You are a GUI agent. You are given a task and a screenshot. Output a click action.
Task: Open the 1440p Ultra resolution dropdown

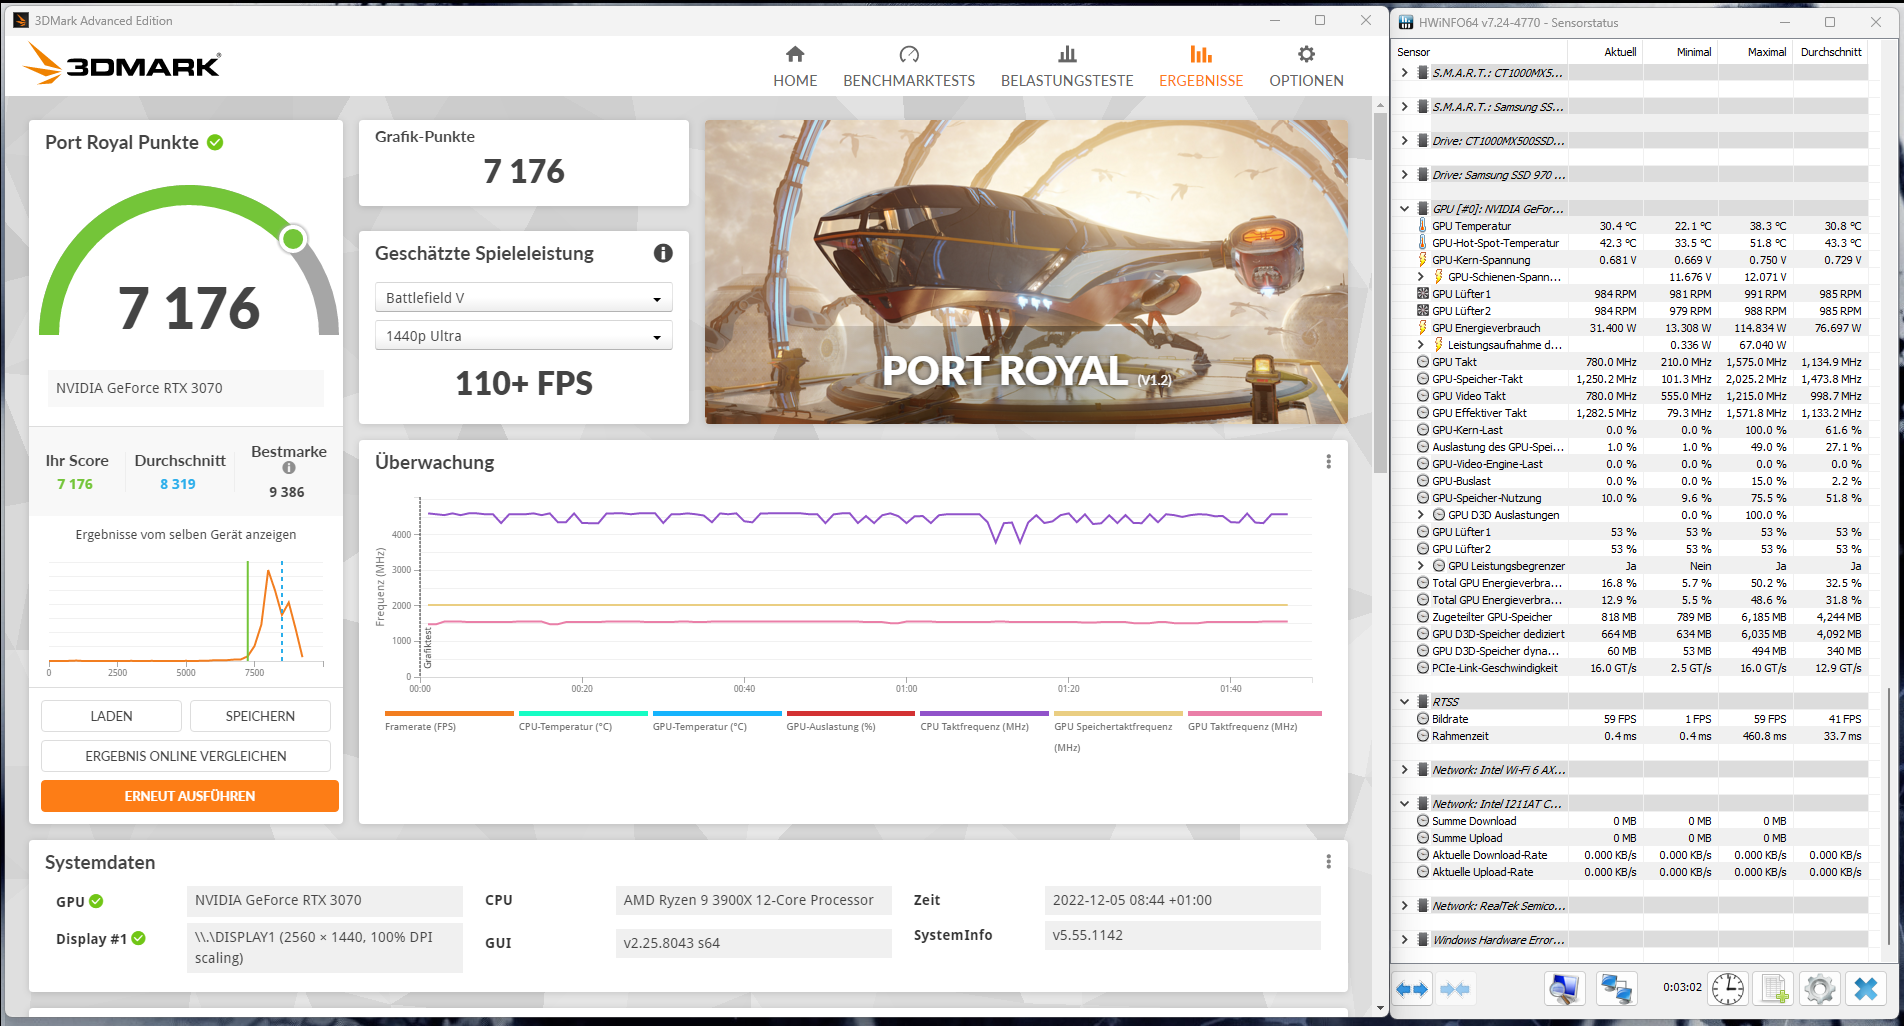[523, 336]
